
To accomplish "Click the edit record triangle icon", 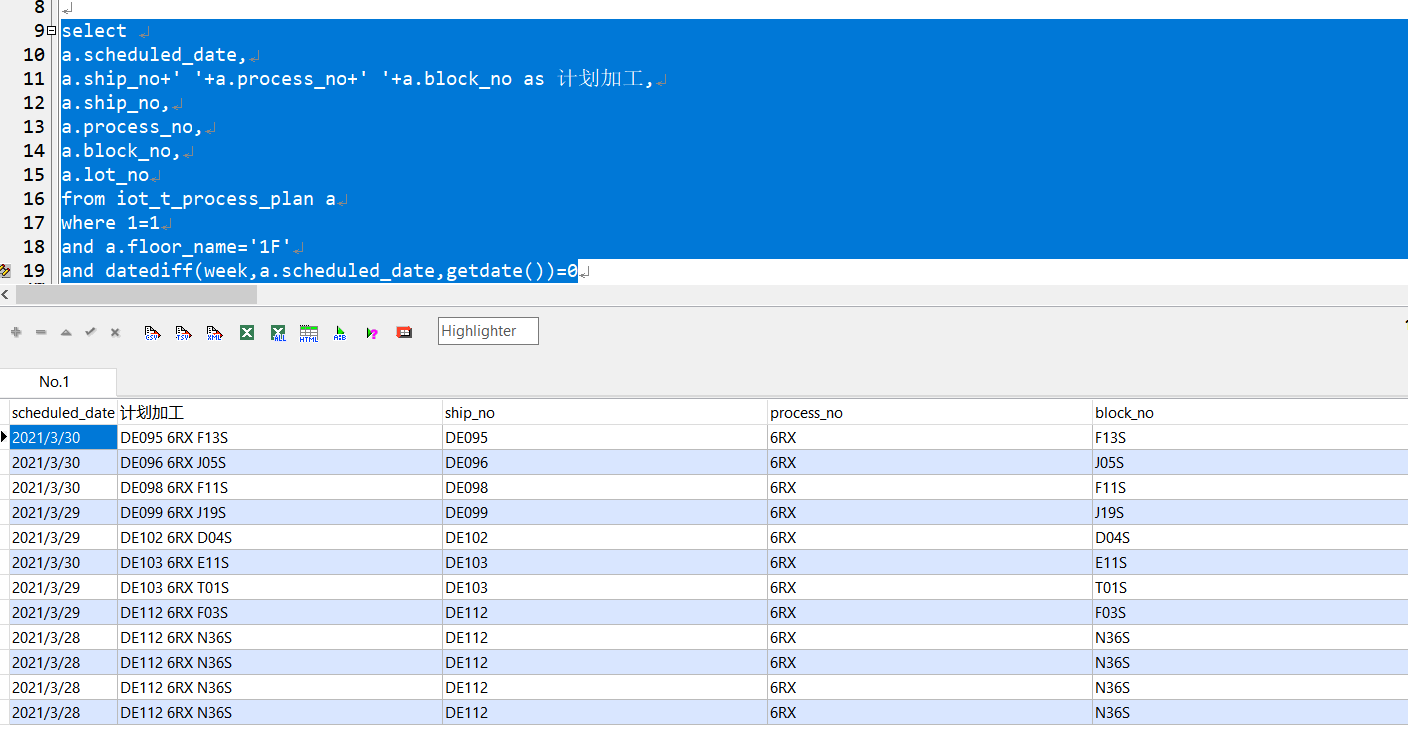I will pos(66,332).
